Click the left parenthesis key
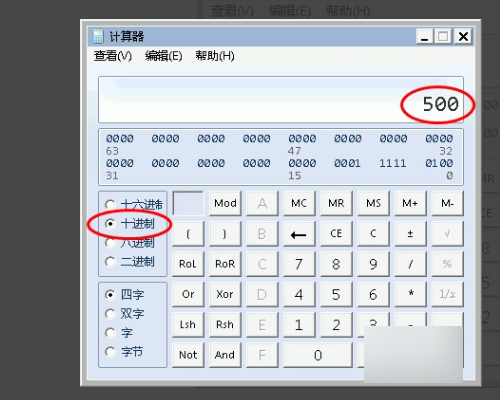The width and height of the screenshot is (500, 400). (x=188, y=234)
